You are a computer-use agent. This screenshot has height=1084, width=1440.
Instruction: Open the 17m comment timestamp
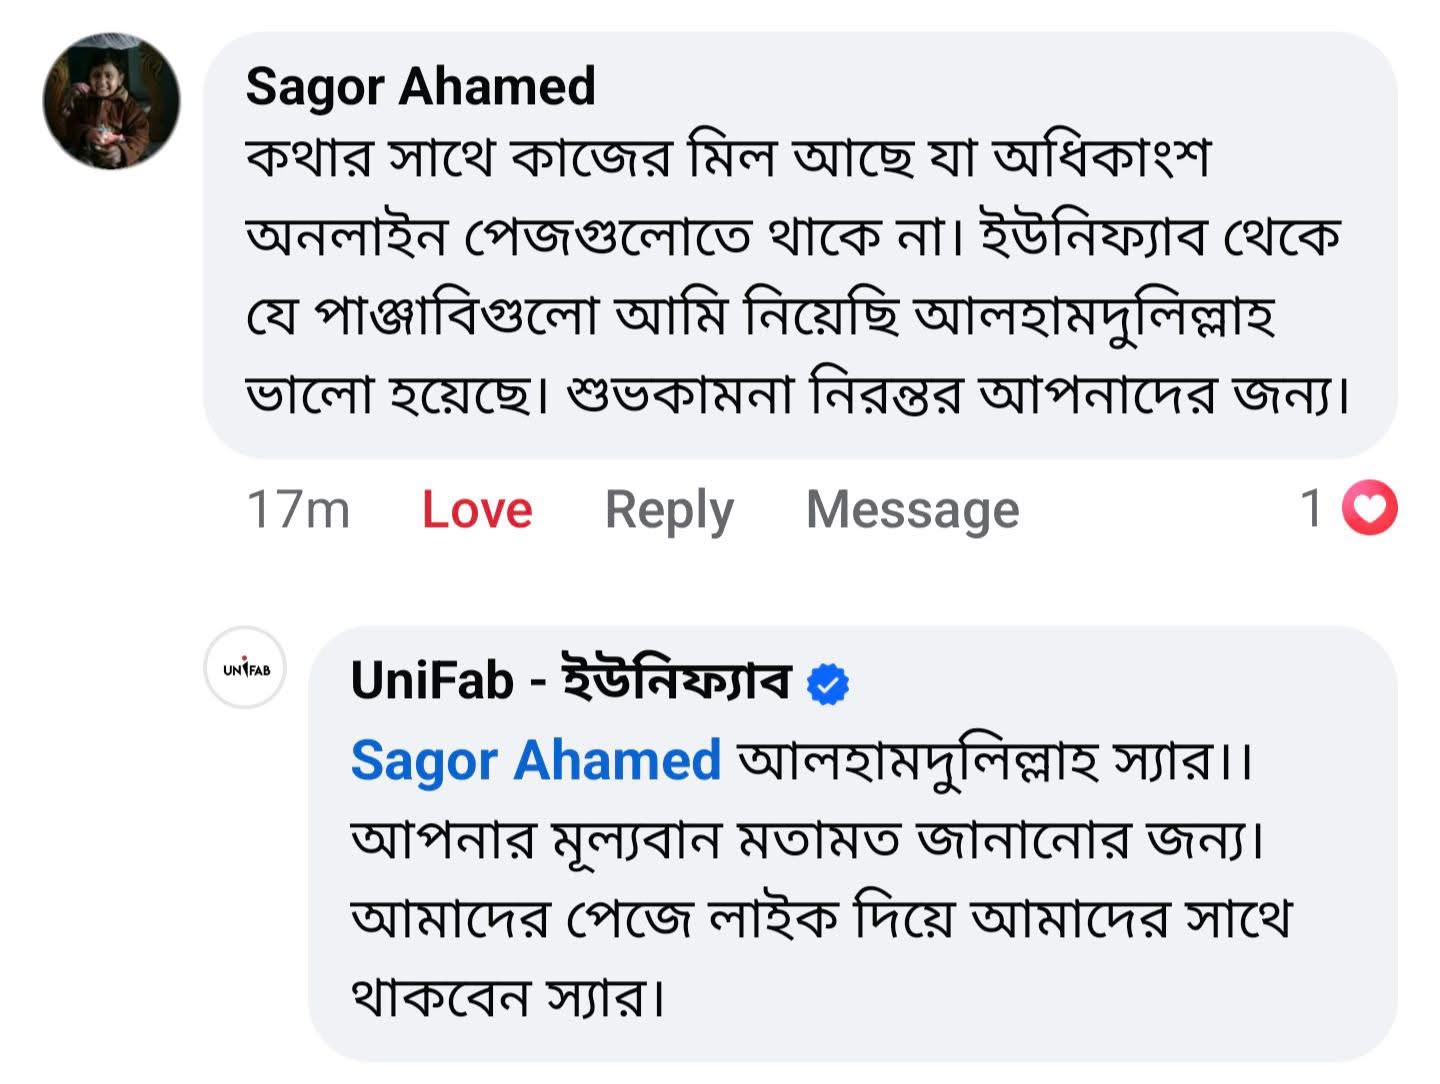[x=298, y=510]
